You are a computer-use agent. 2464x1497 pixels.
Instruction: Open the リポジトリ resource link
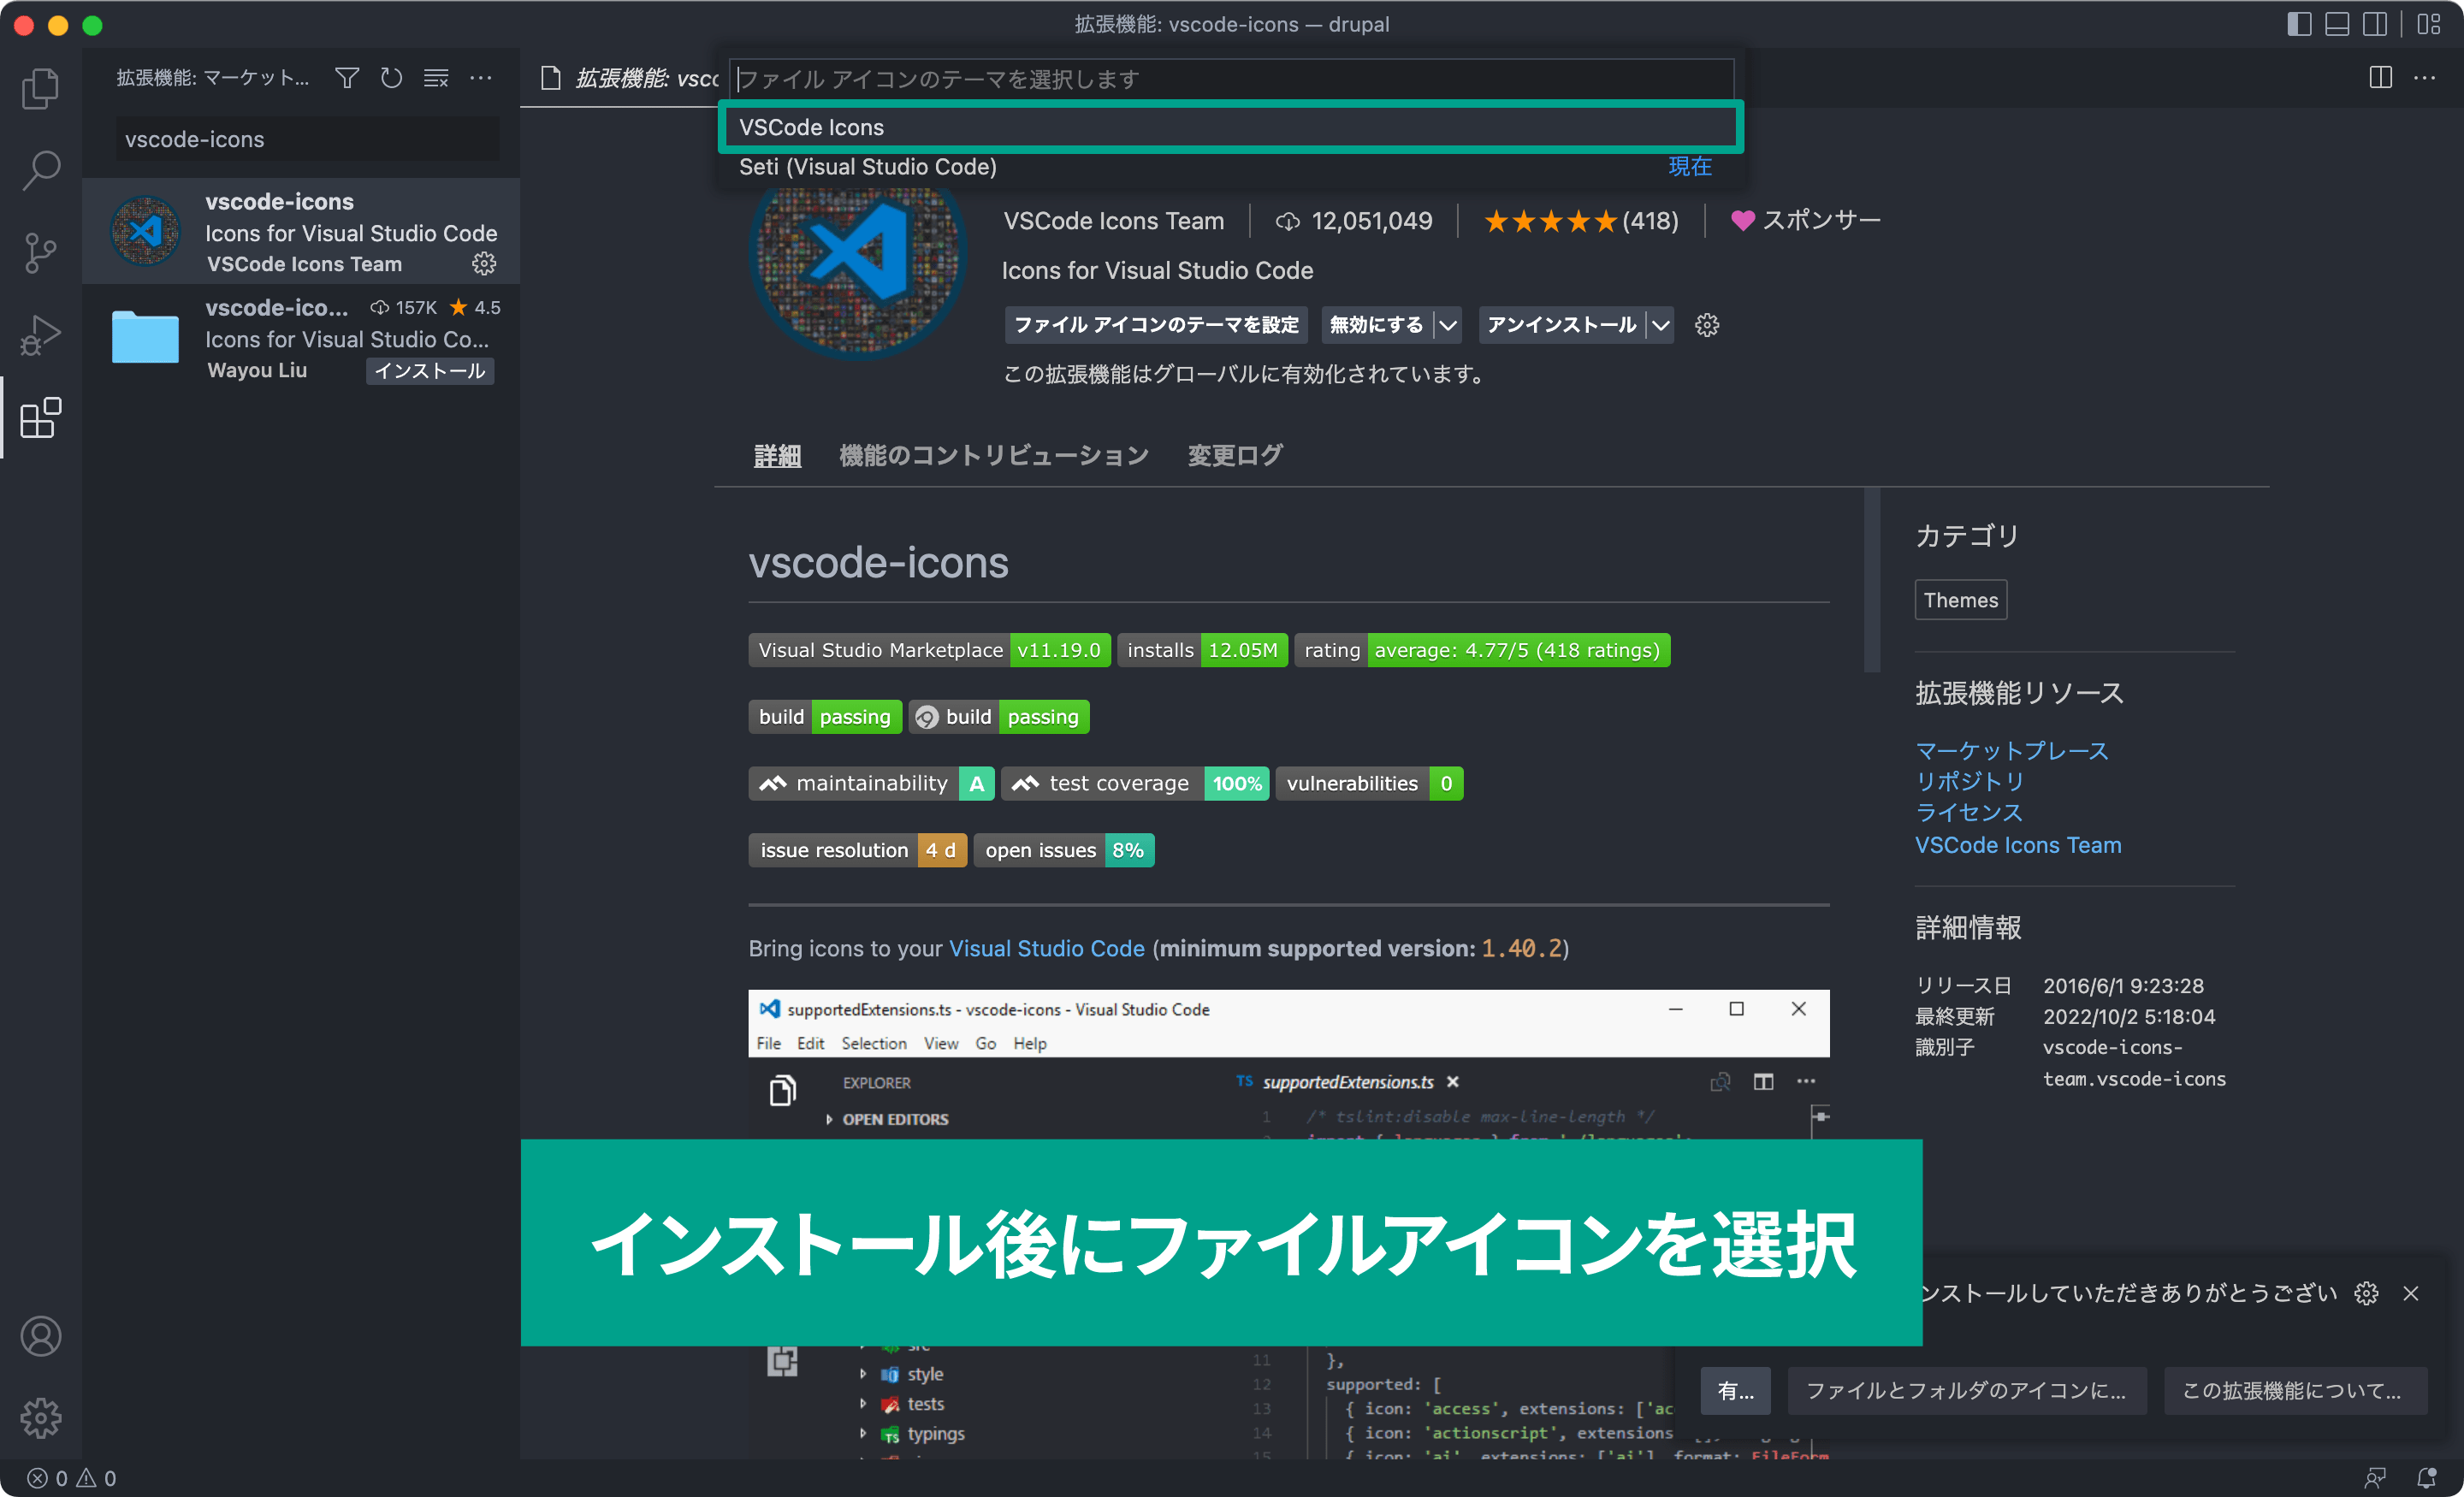[1970, 781]
